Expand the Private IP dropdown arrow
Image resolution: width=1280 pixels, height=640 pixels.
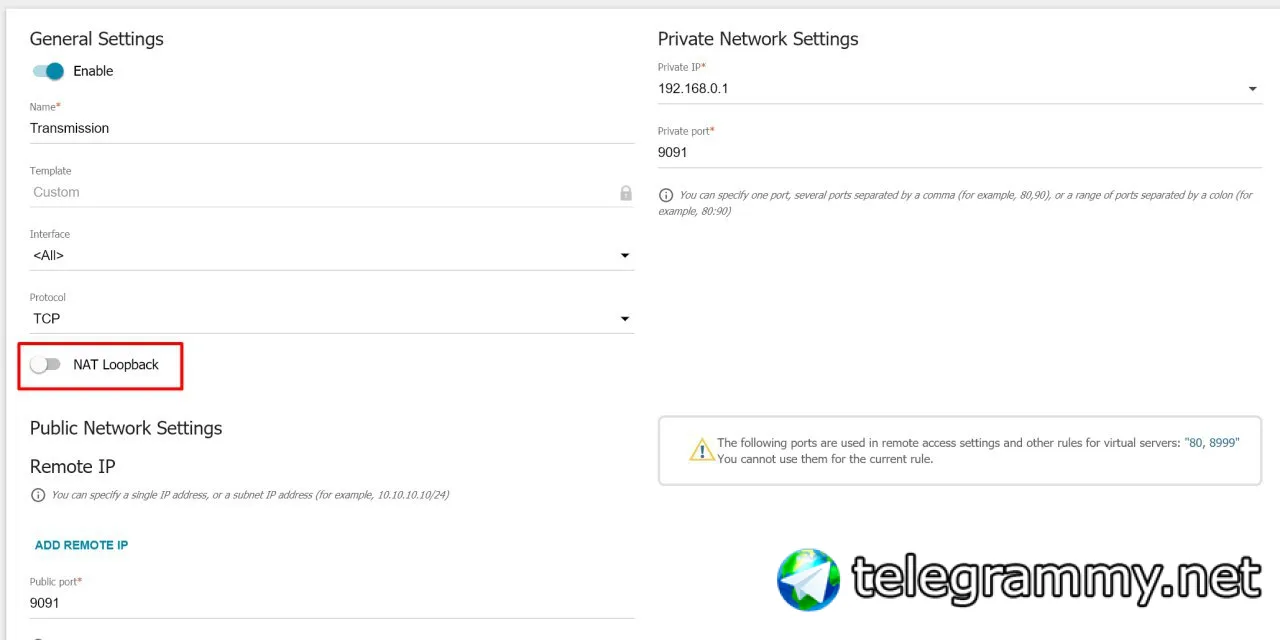tap(1252, 89)
